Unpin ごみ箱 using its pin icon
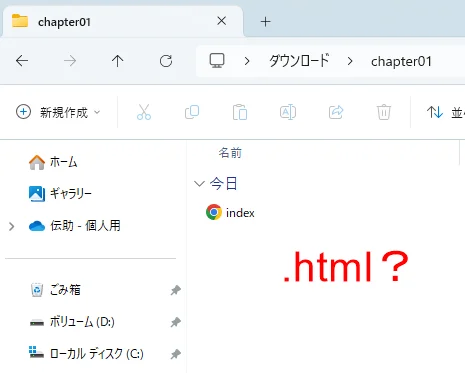Screen dimensions: 465x373 [175, 290]
